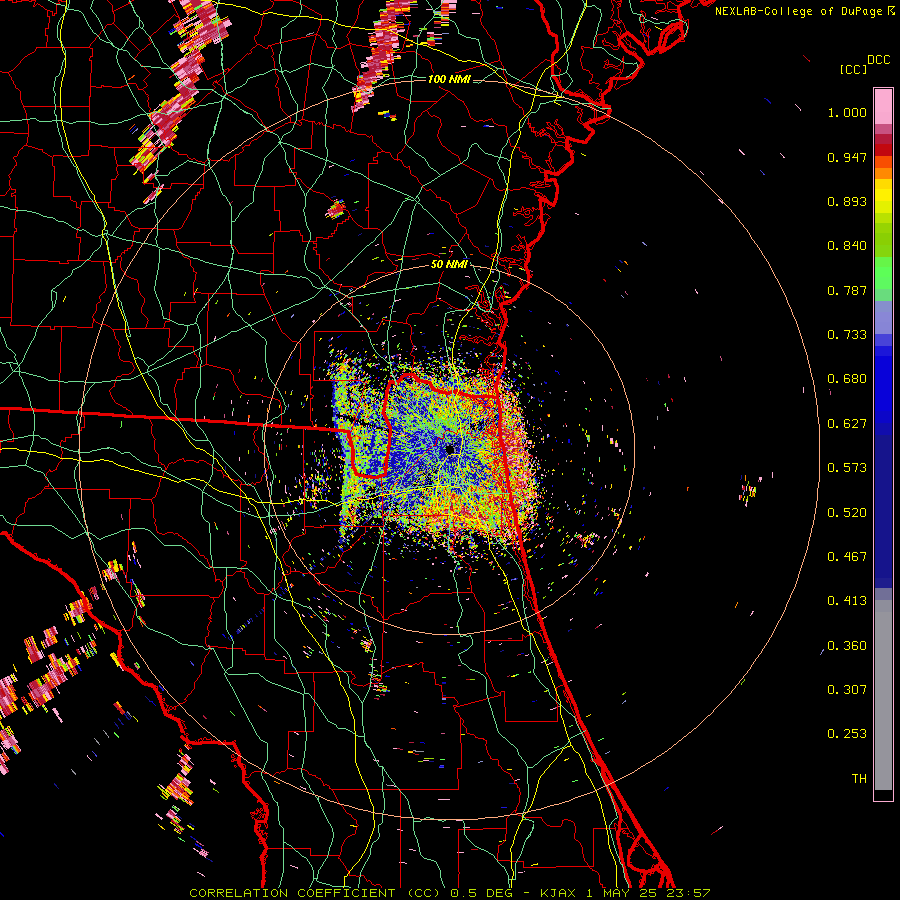
Task: Click the 50 NMI range ring label
Action: pos(449,265)
